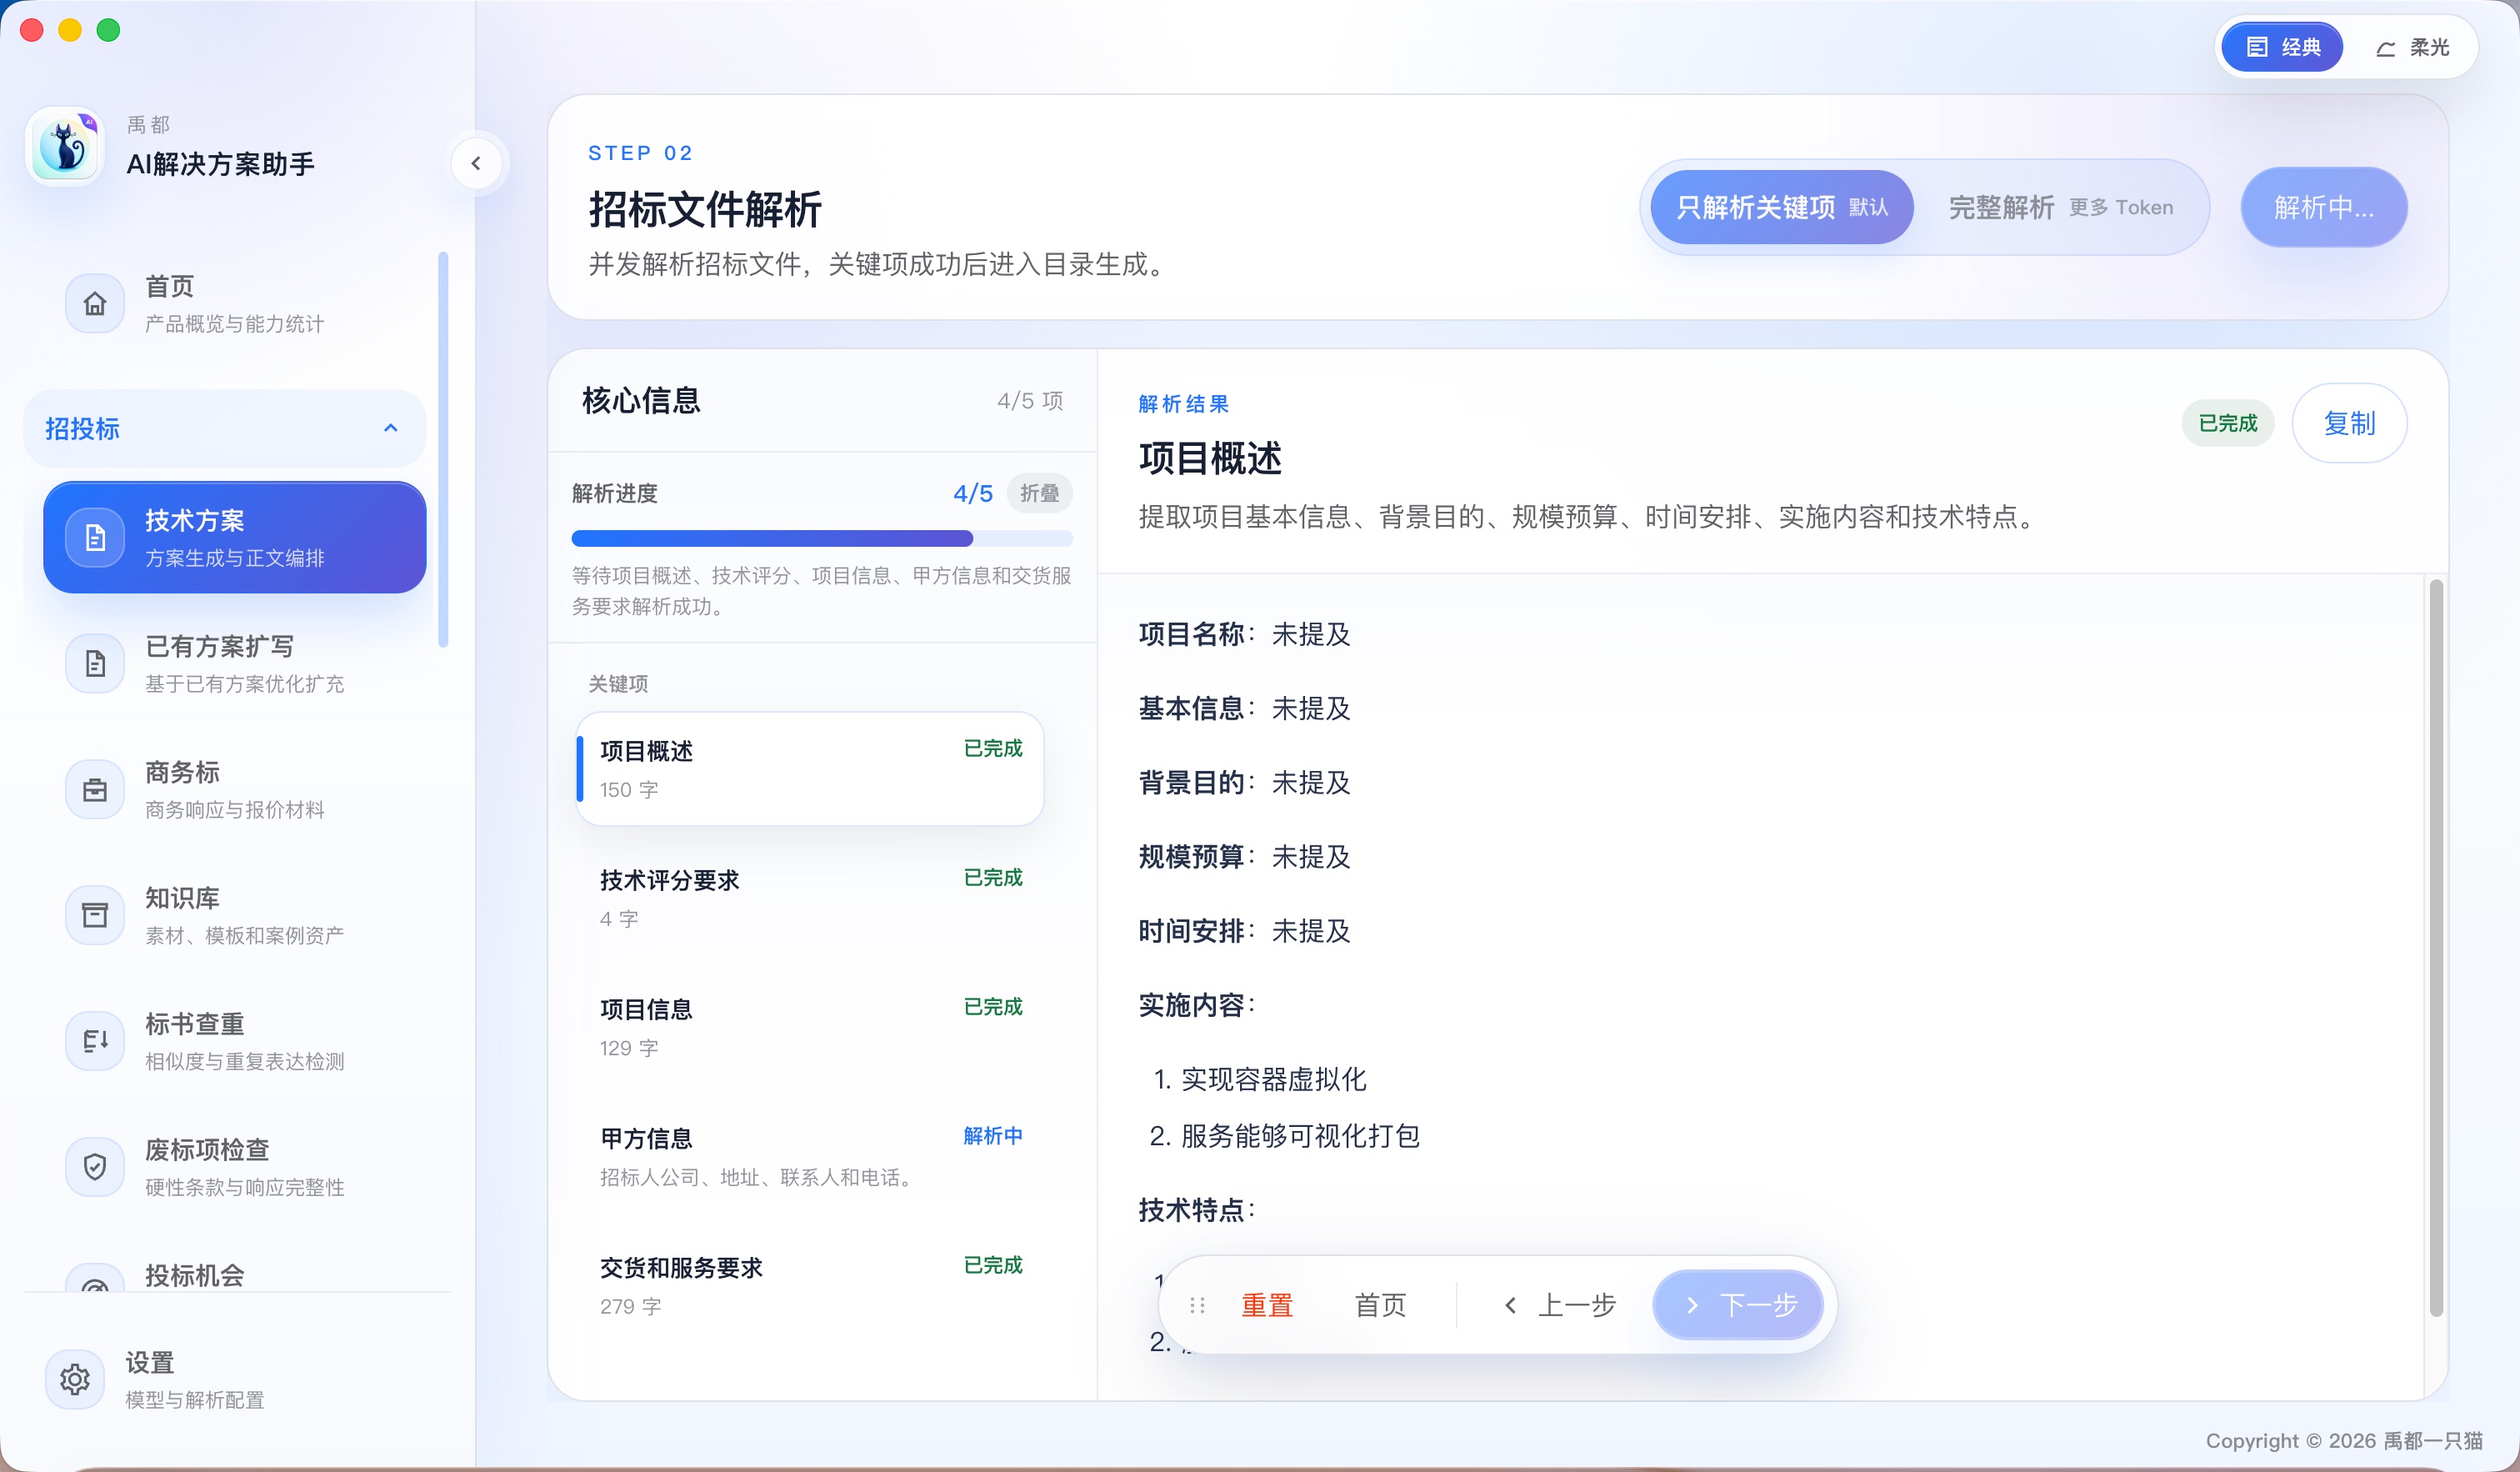This screenshot has height=1472, width=2520.
Task: Click the document icon in 技术方案
Action: (x=95, y=538)
